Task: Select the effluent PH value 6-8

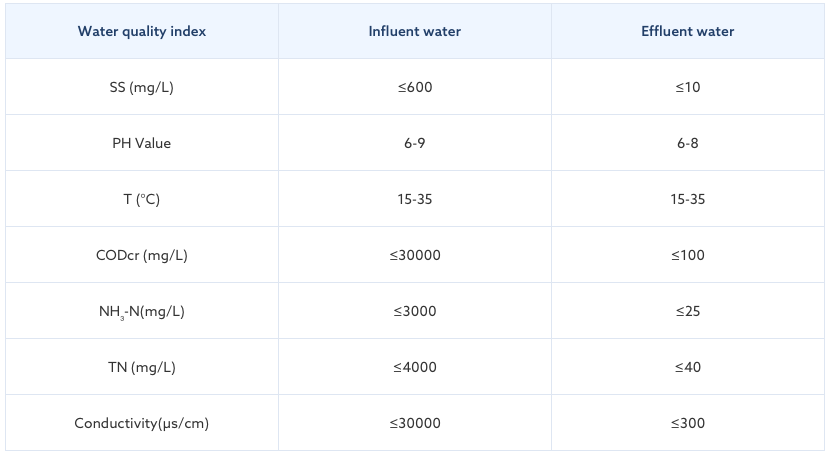Action: (687, 143)
